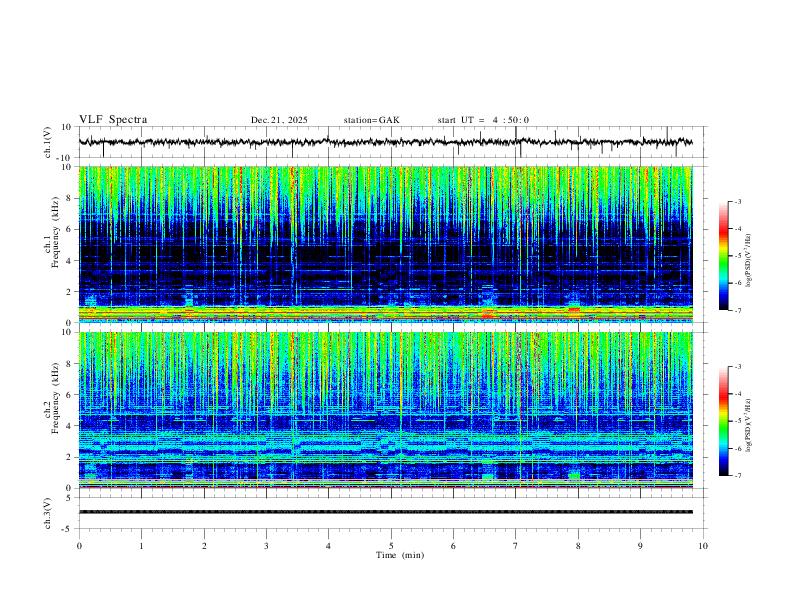The image size is (792, 612).
Task: Click the "9" tick on the time axis
Action: [x=640, y=546]
